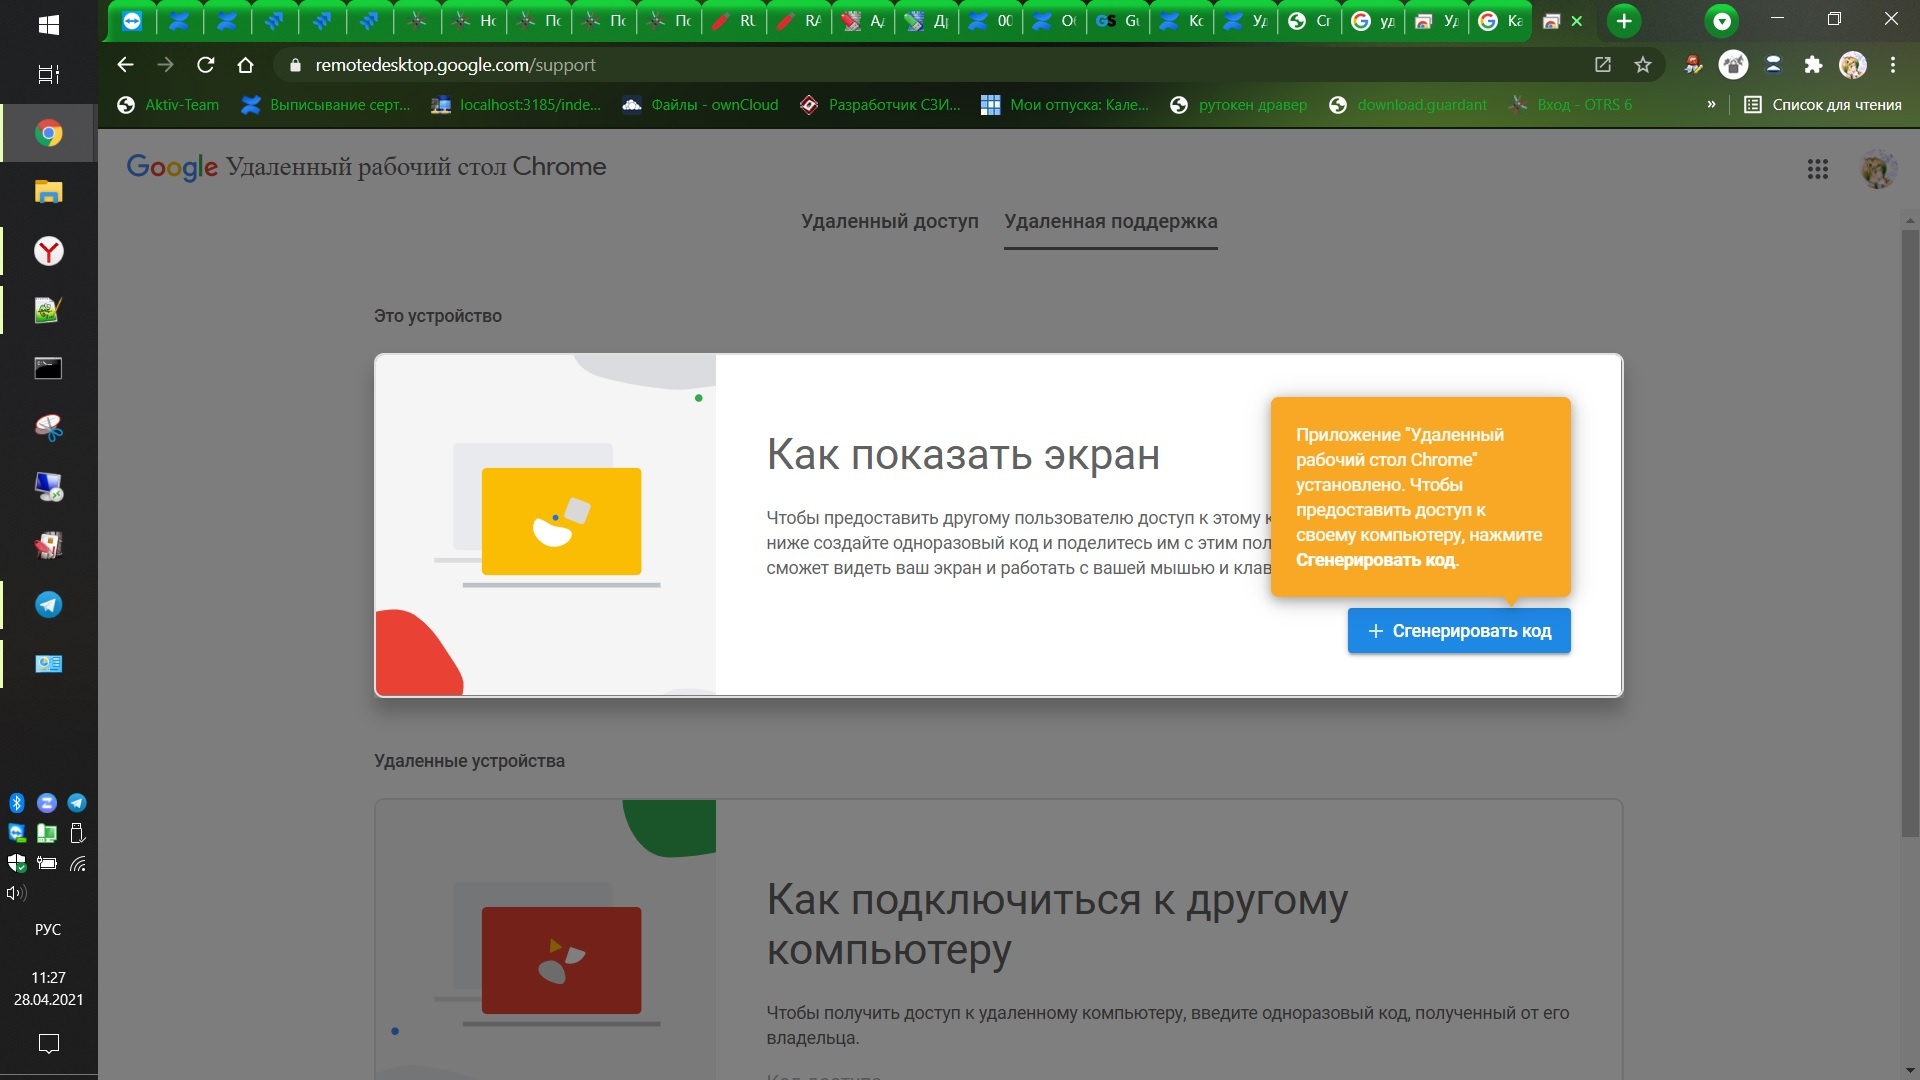Open Snipping Tool from the taskbar
This screenshot has height=1080, width=1920.
(48, 428)
